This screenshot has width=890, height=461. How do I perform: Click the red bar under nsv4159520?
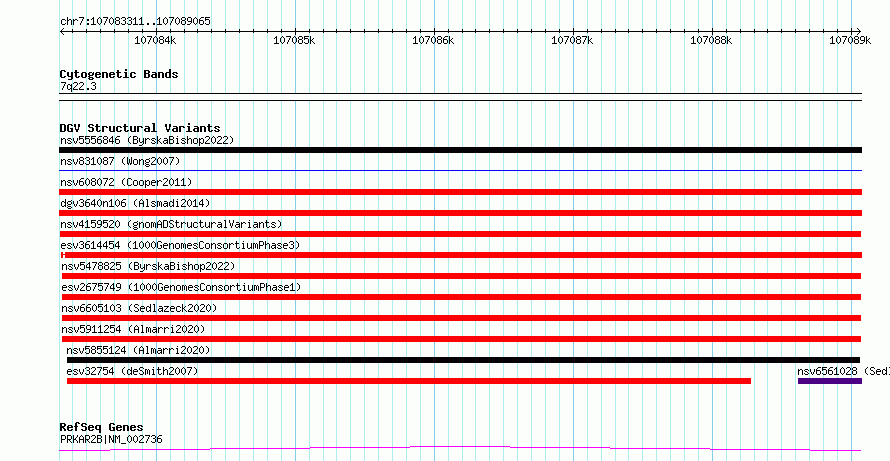(x=460, y=234)
